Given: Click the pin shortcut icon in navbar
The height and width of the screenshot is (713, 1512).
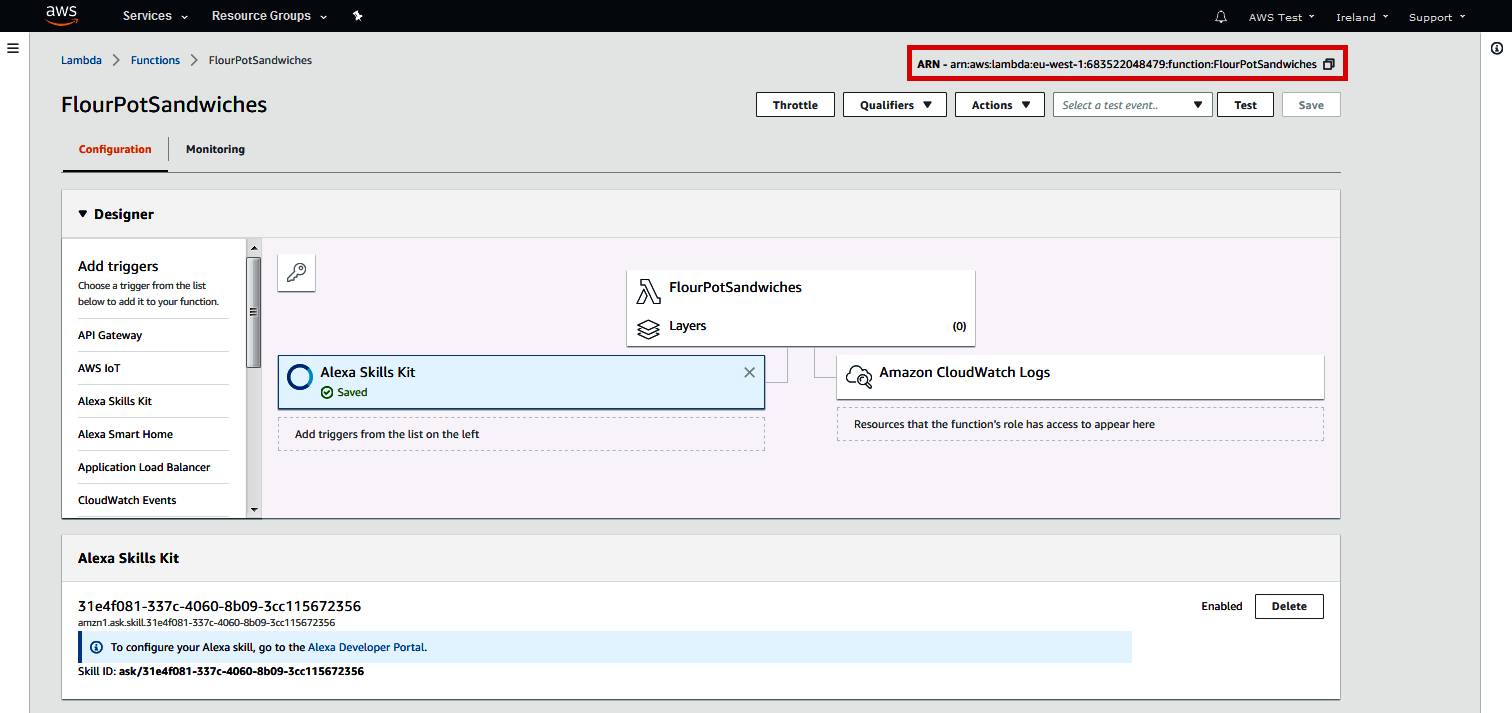Looking at the screenshot, I should 358,17.
